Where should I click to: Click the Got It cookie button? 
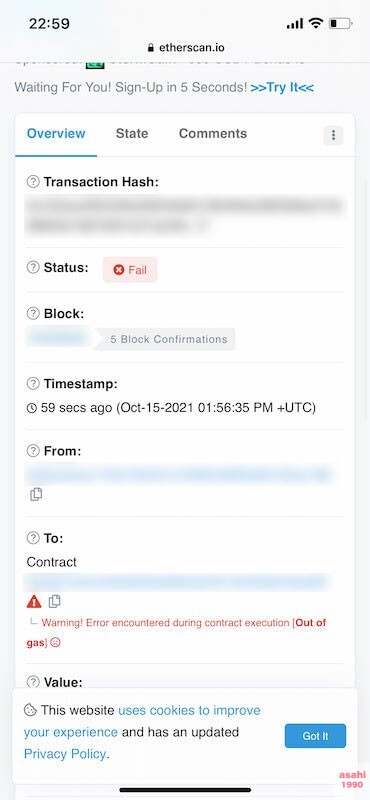point(315,736)
